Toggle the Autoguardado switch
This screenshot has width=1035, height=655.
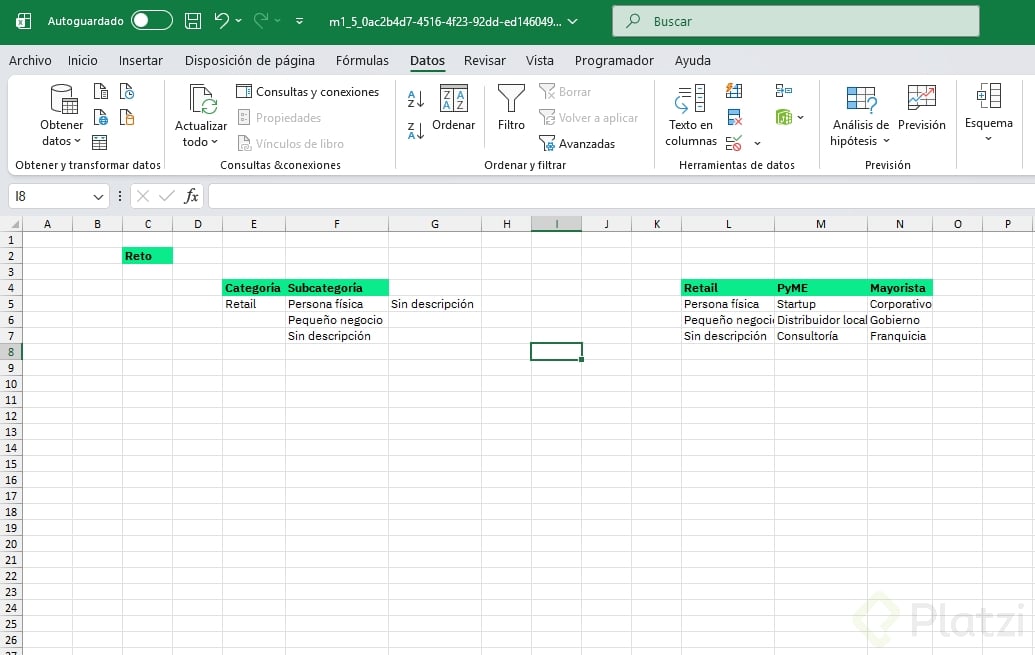tap(151, 21)
